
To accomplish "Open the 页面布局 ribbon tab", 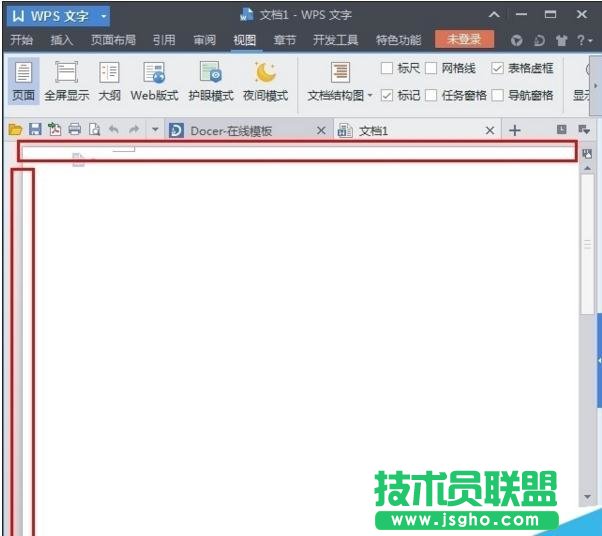I will (x=113, y=40).
